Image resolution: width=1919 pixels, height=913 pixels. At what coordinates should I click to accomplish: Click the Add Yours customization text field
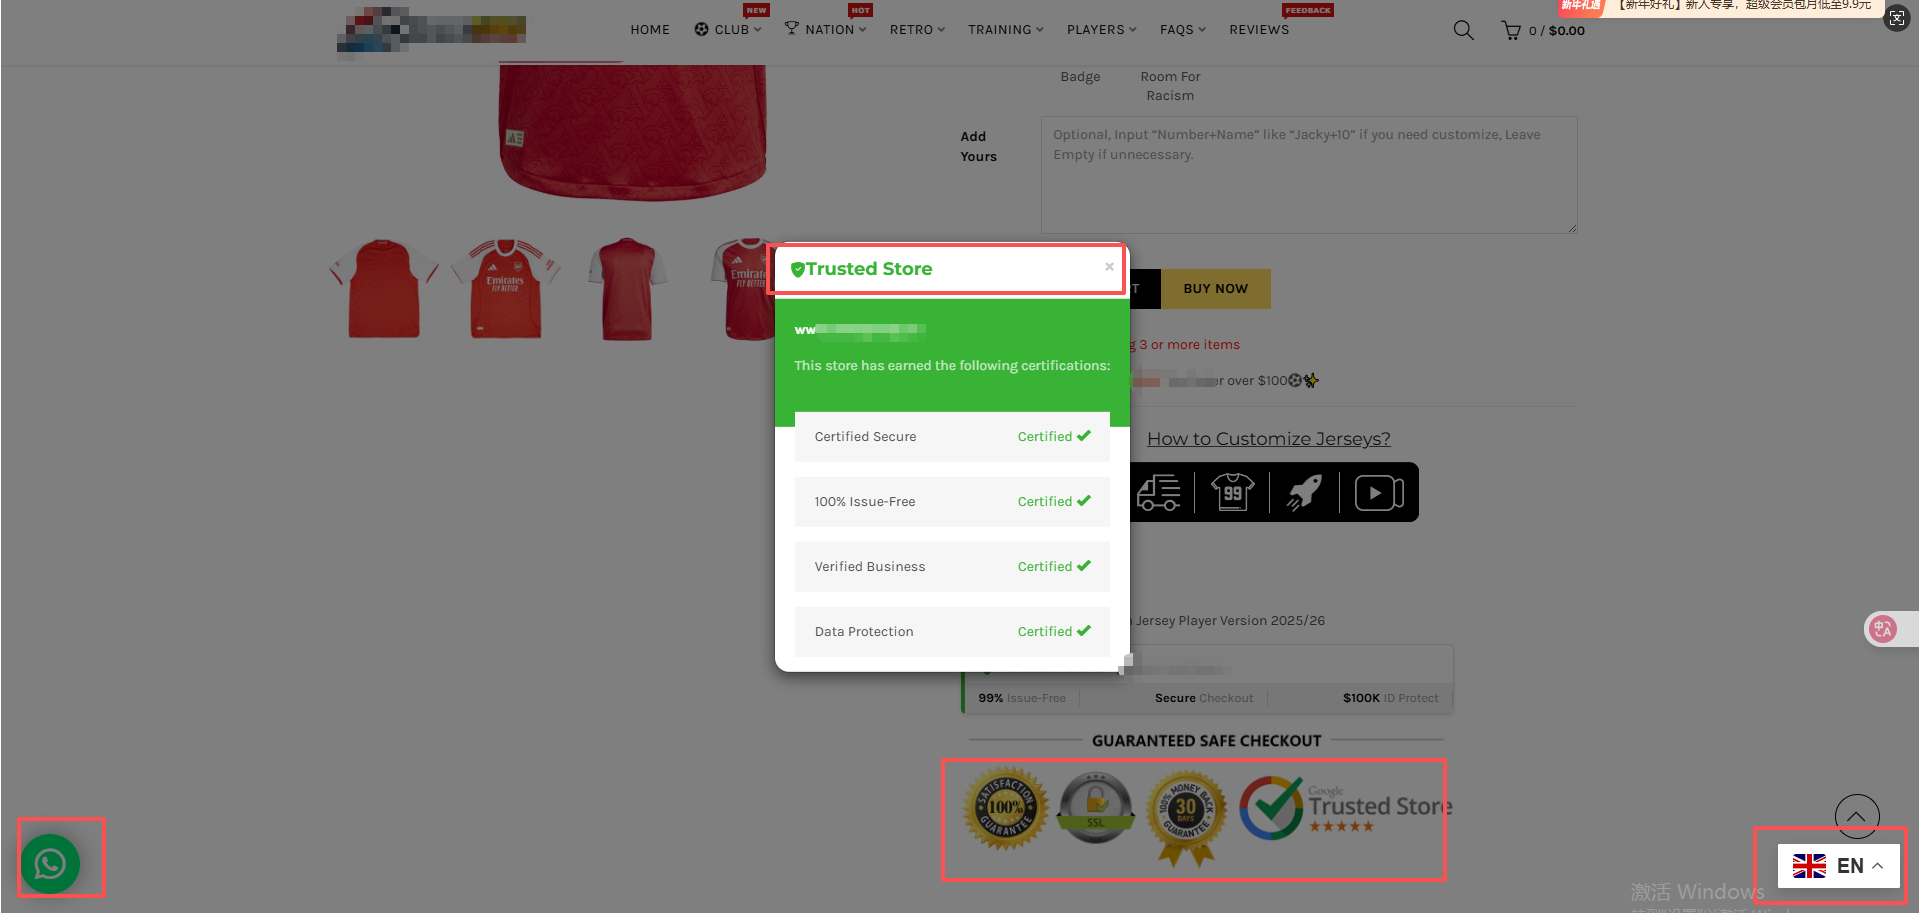point(1308,175)
